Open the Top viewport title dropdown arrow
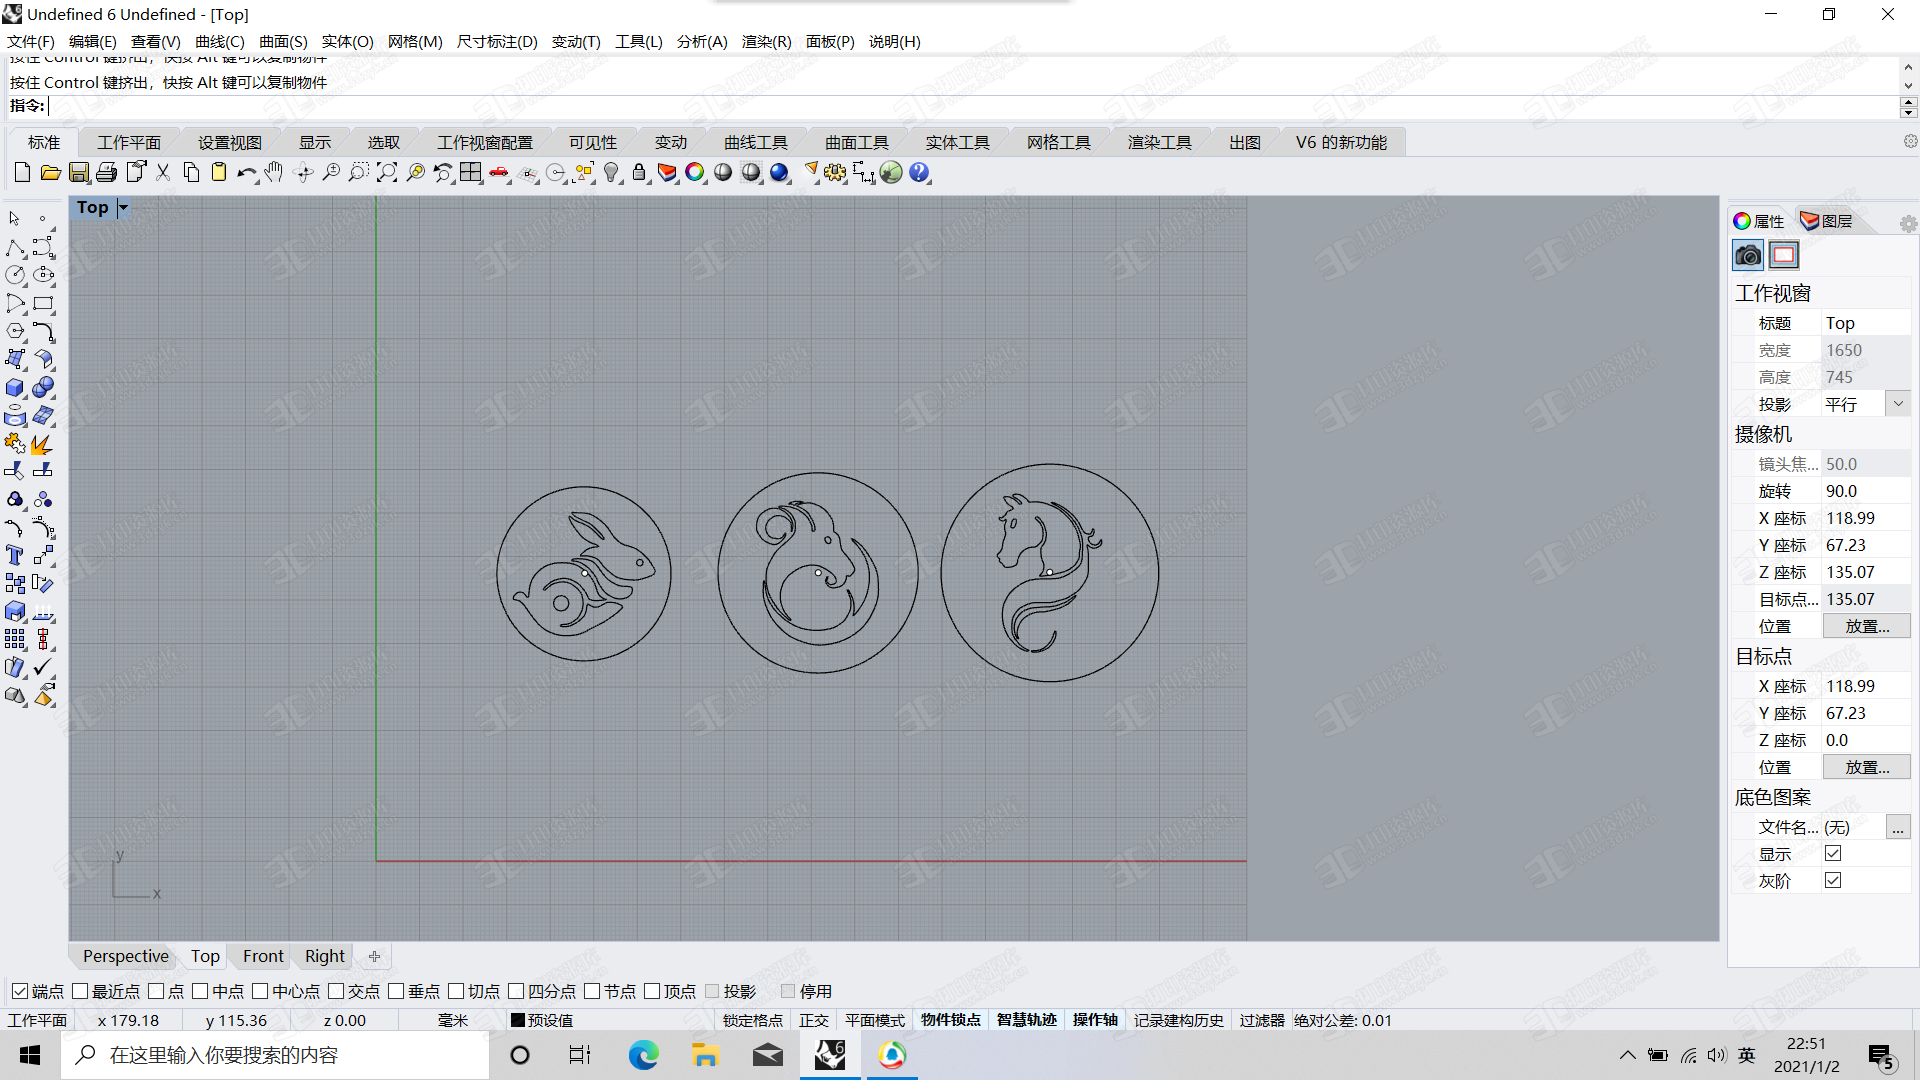The image size is (1920, 1080). [123, 207]
